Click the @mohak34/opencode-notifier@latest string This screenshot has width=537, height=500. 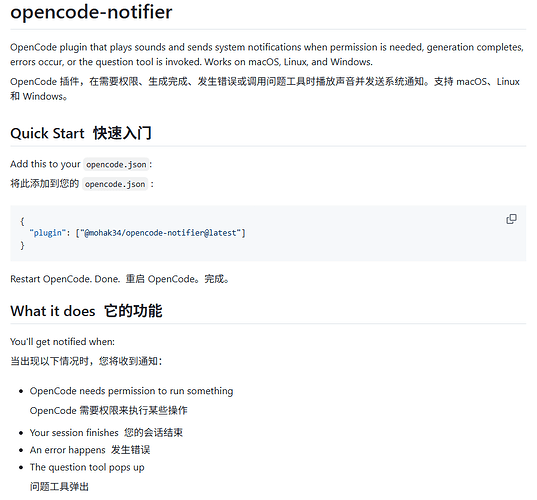coord(160,233)
